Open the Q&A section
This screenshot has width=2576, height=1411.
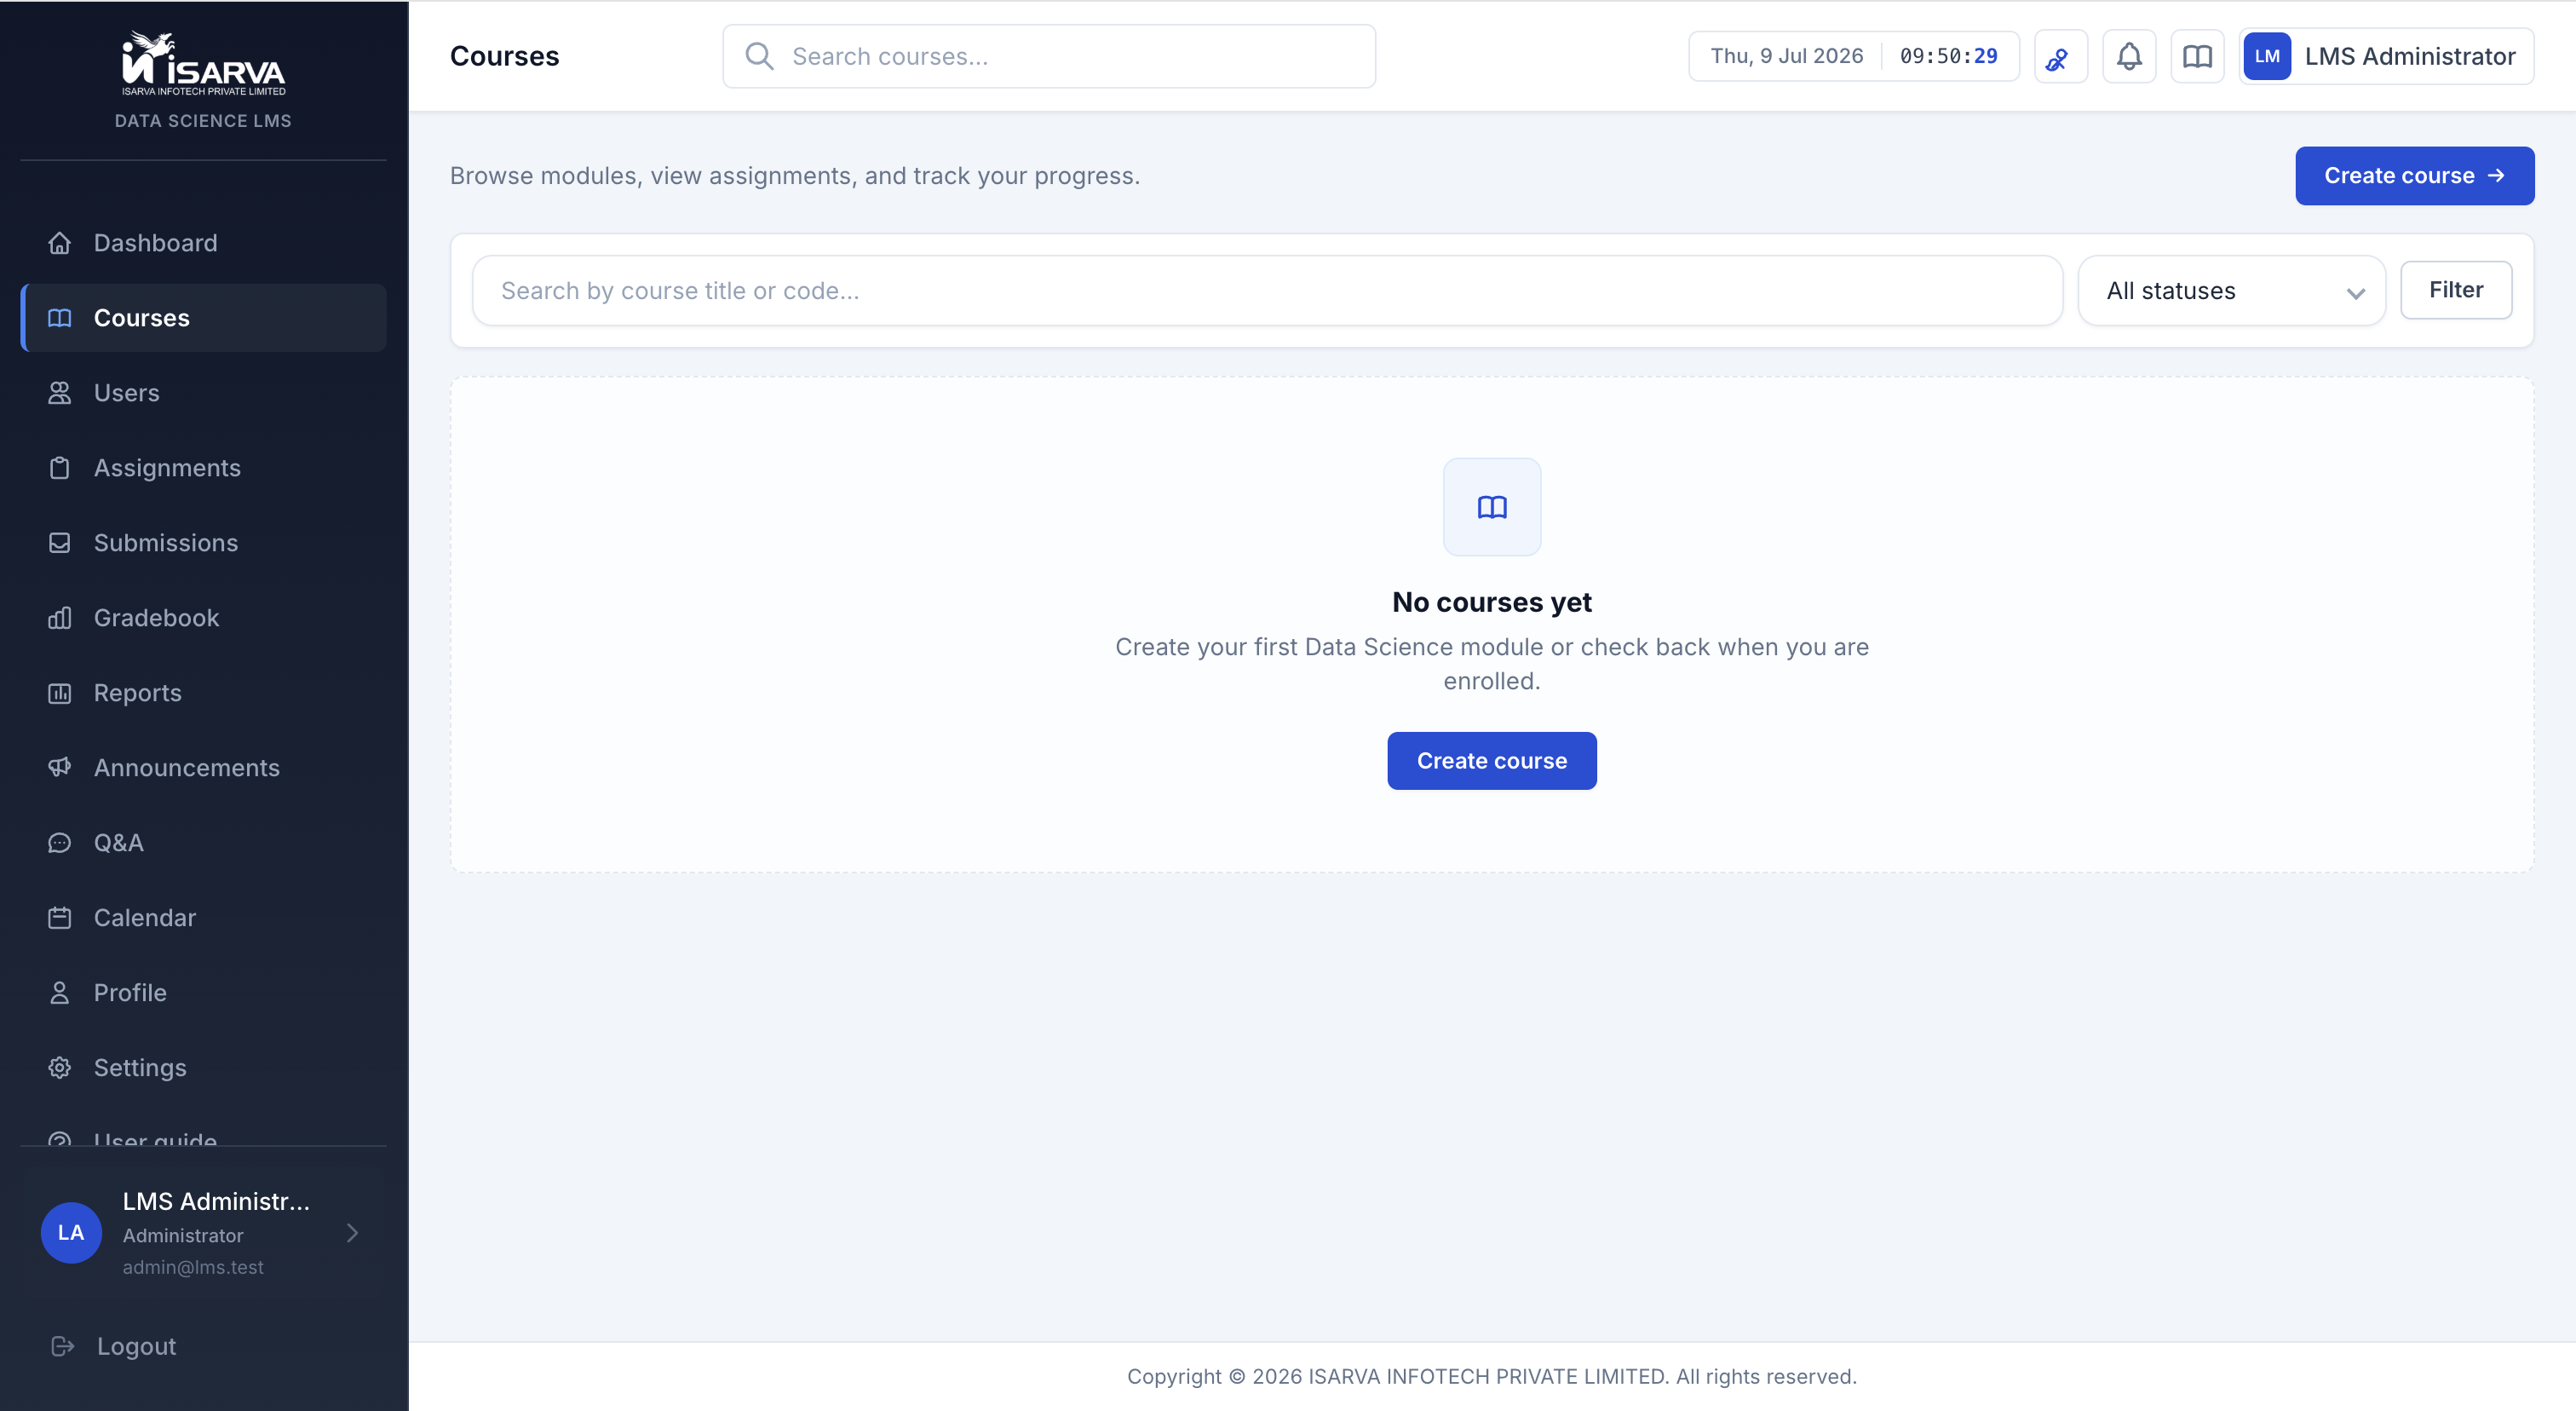tap(203, 843)
